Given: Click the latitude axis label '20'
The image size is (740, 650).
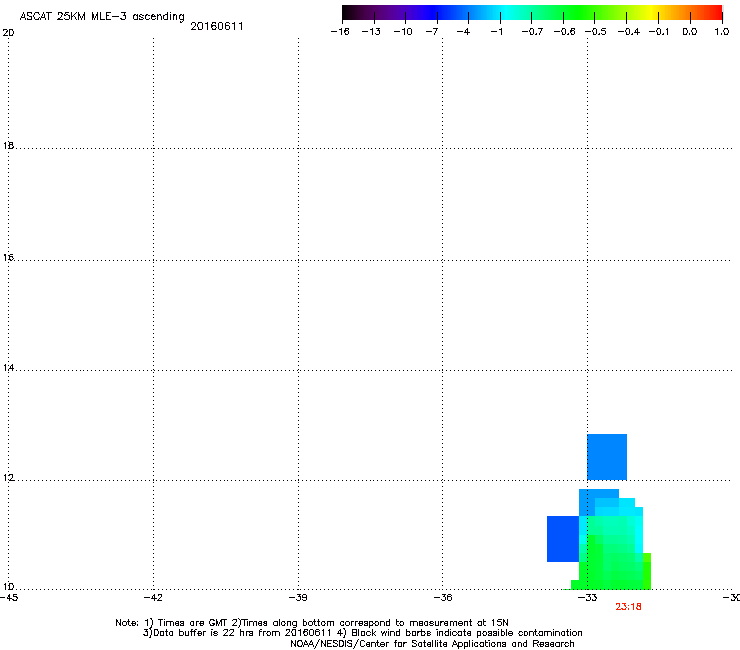Looking at the screenshot, I should [x=8, y=33].
